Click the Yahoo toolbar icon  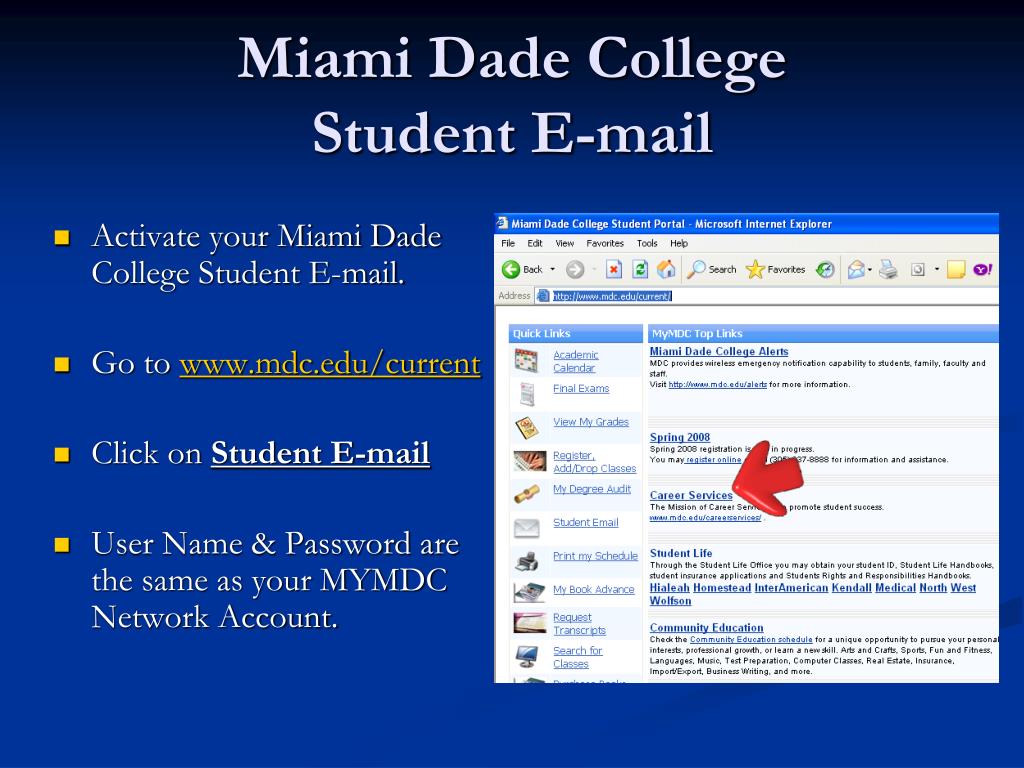tap(983, 269)
